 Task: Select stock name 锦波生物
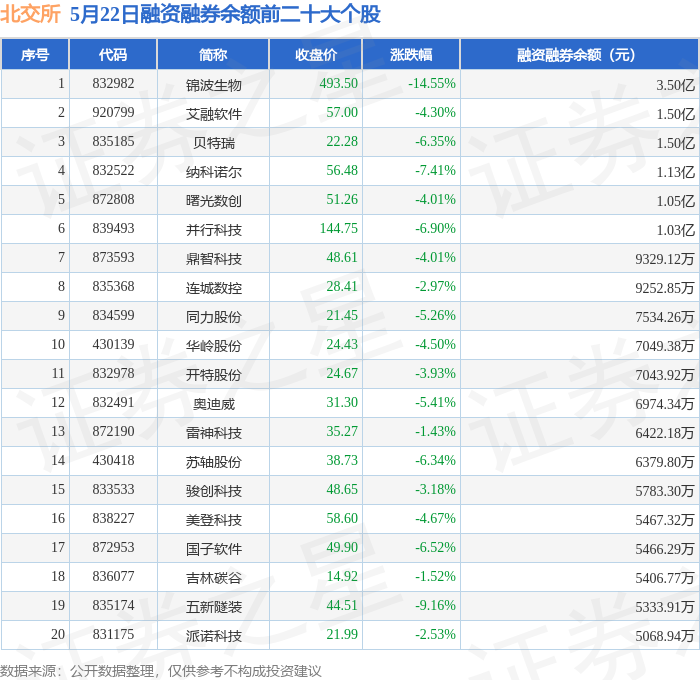(x=213, y=85)
